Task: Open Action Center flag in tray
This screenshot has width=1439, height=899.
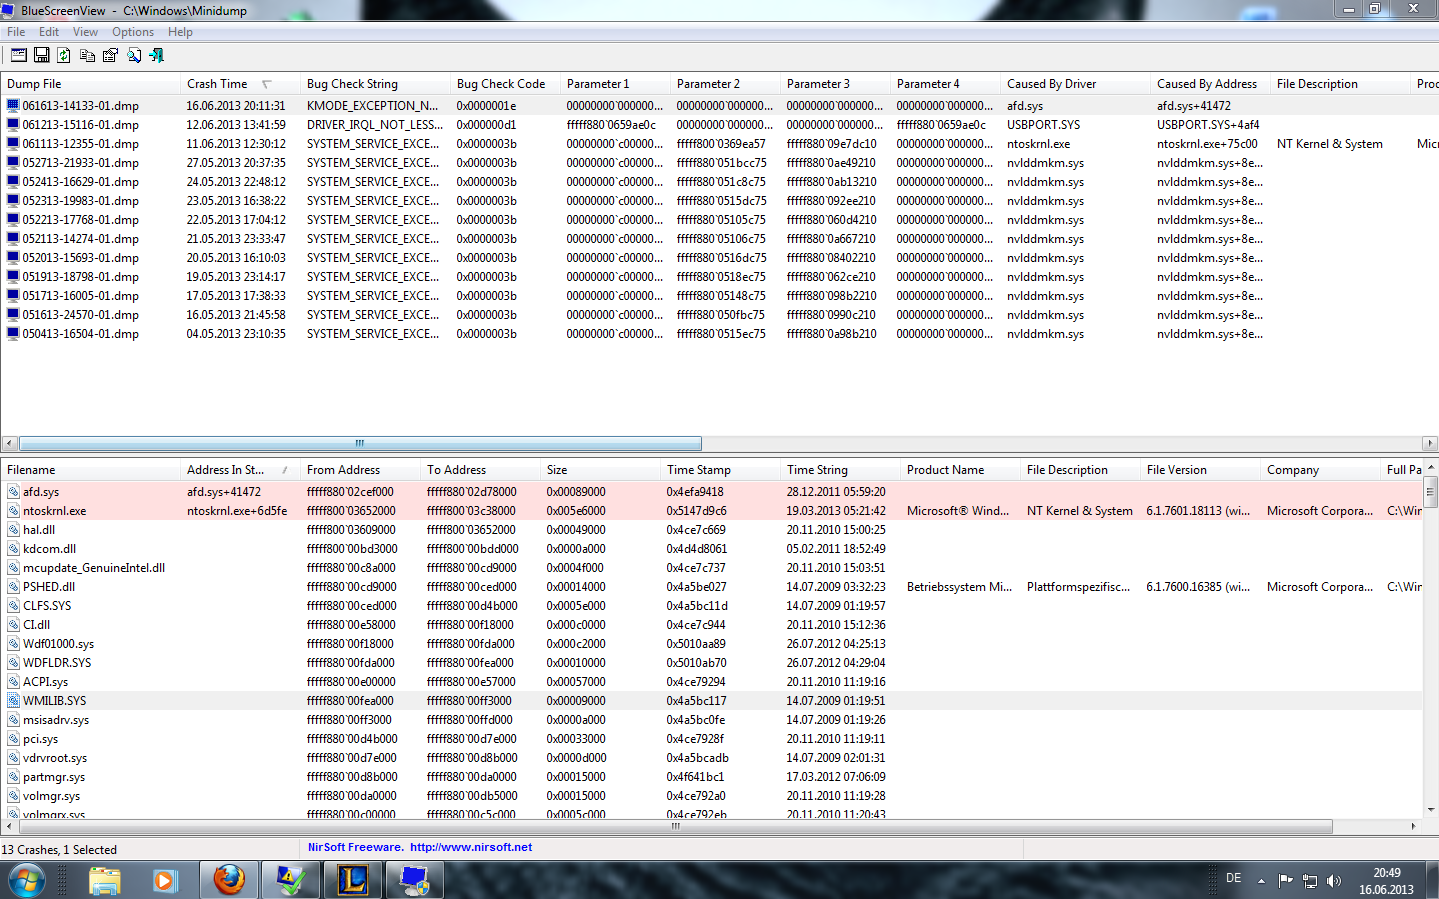Action: point(1286,881)
